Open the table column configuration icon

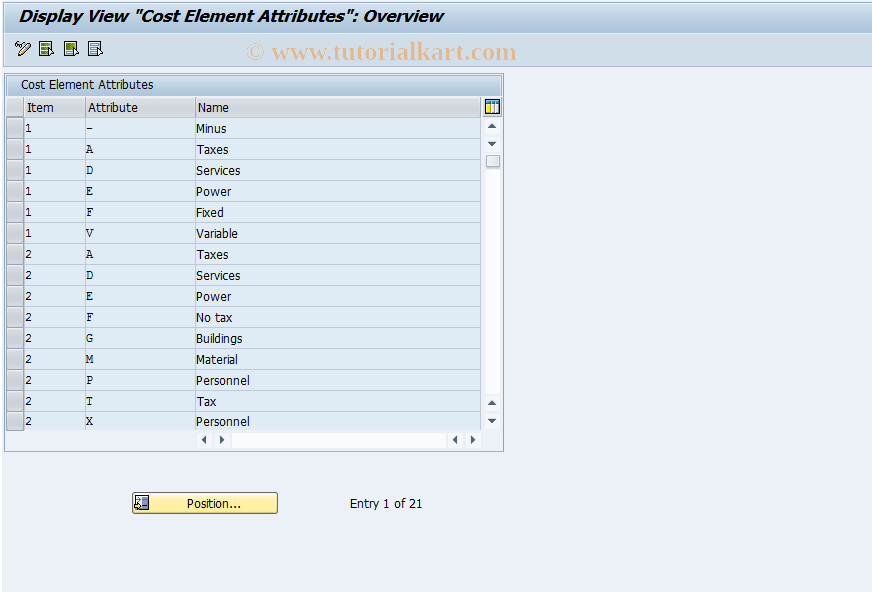[491, 106]
